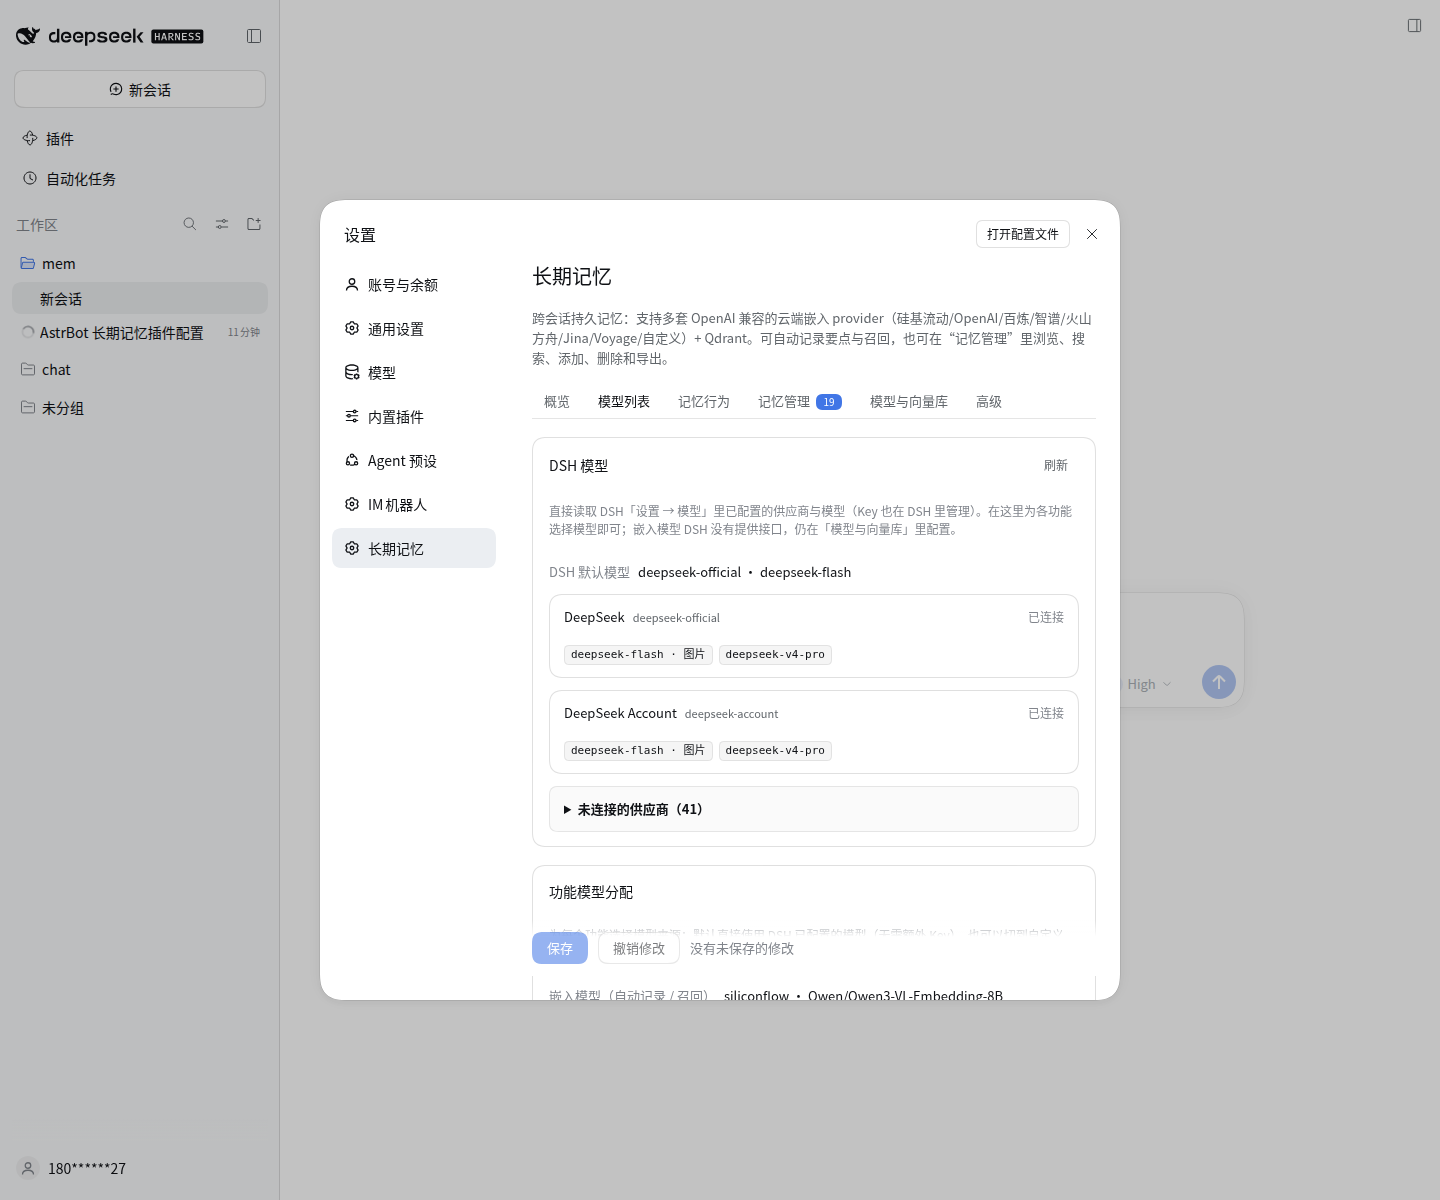Viewport: 1440px width, 1200px height.
Task: Click the 19 badge on 记忆管理
Action: (829, 402)
